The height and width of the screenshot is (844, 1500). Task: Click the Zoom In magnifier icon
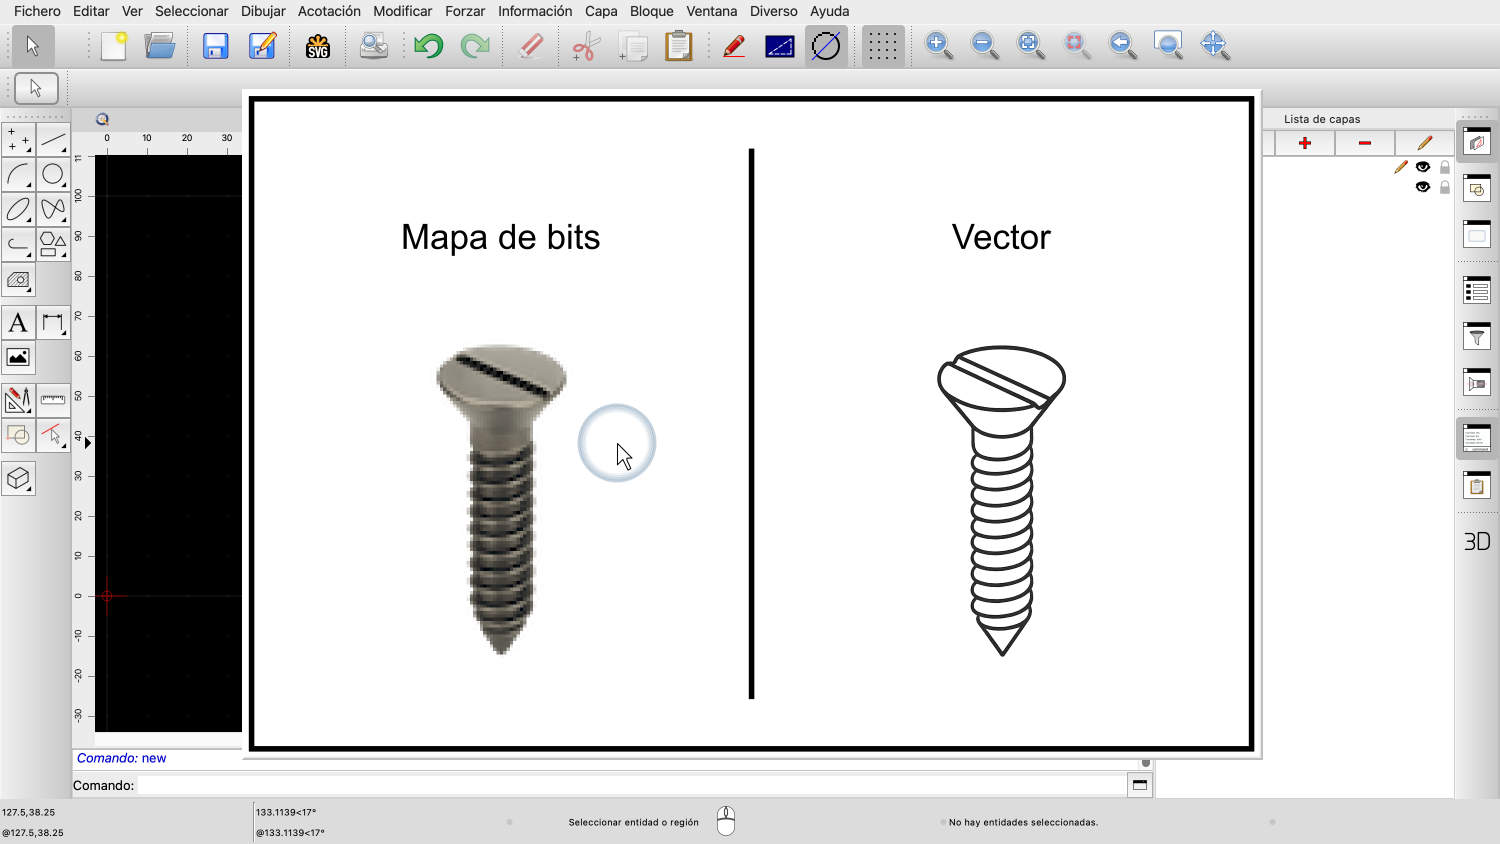coord(938,46)
